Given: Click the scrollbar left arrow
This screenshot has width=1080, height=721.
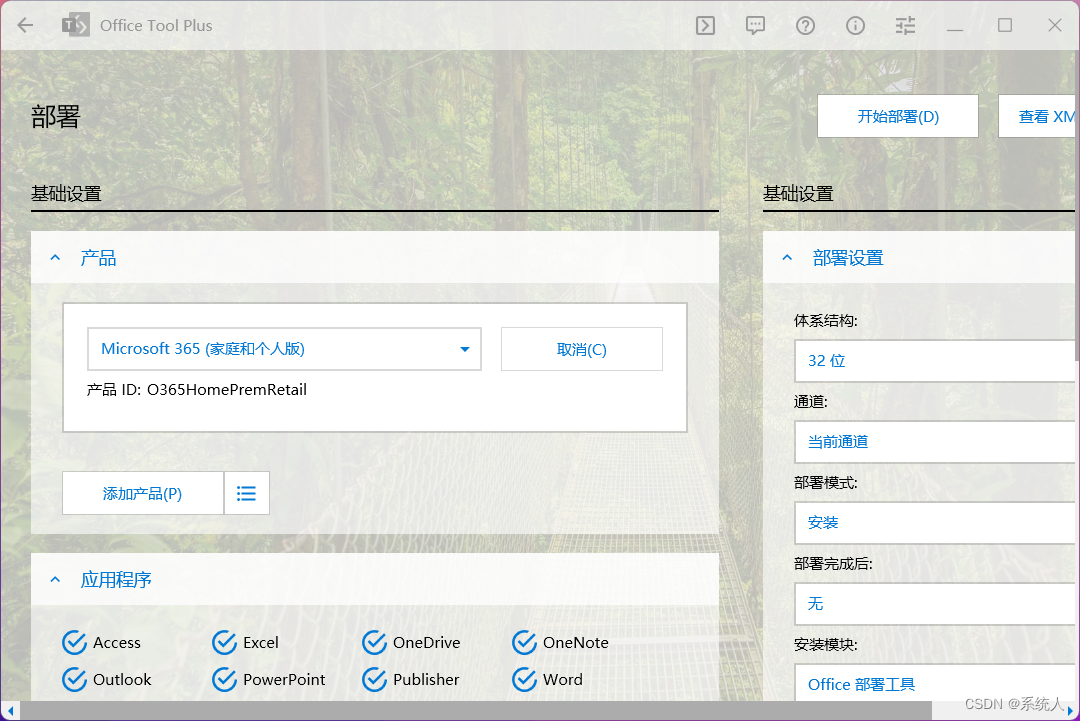Looking at the screenshot, I should [10, 711].
